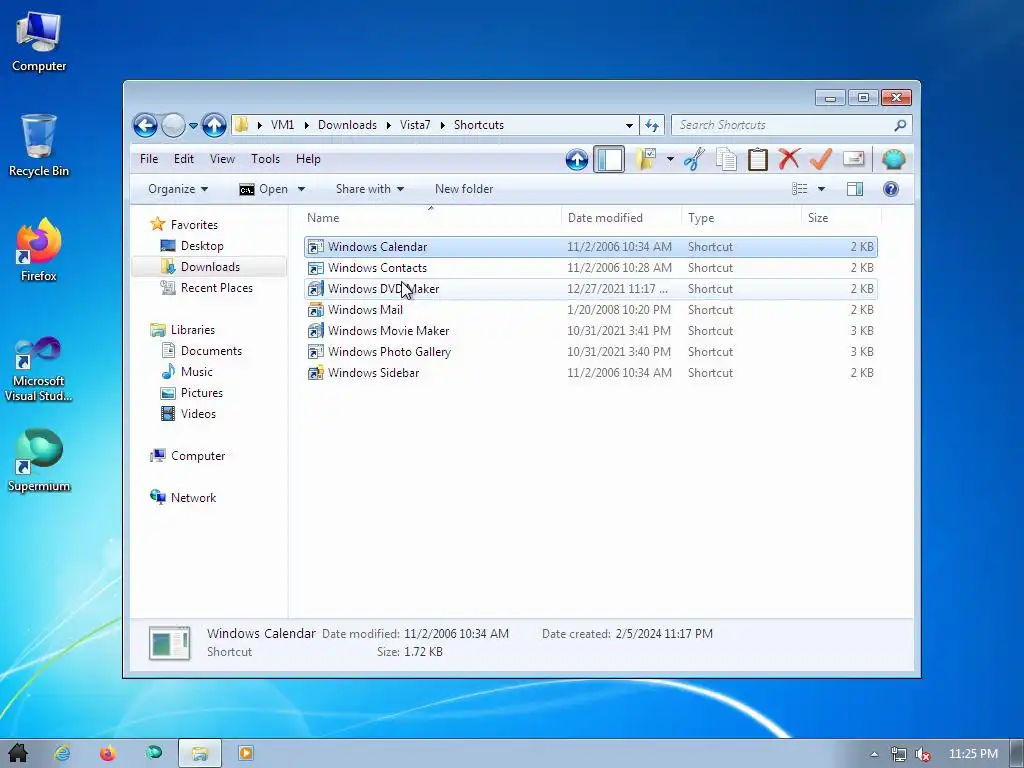Click the Forward navigation arrow
1024x768 pixels.
pos(173,125)
